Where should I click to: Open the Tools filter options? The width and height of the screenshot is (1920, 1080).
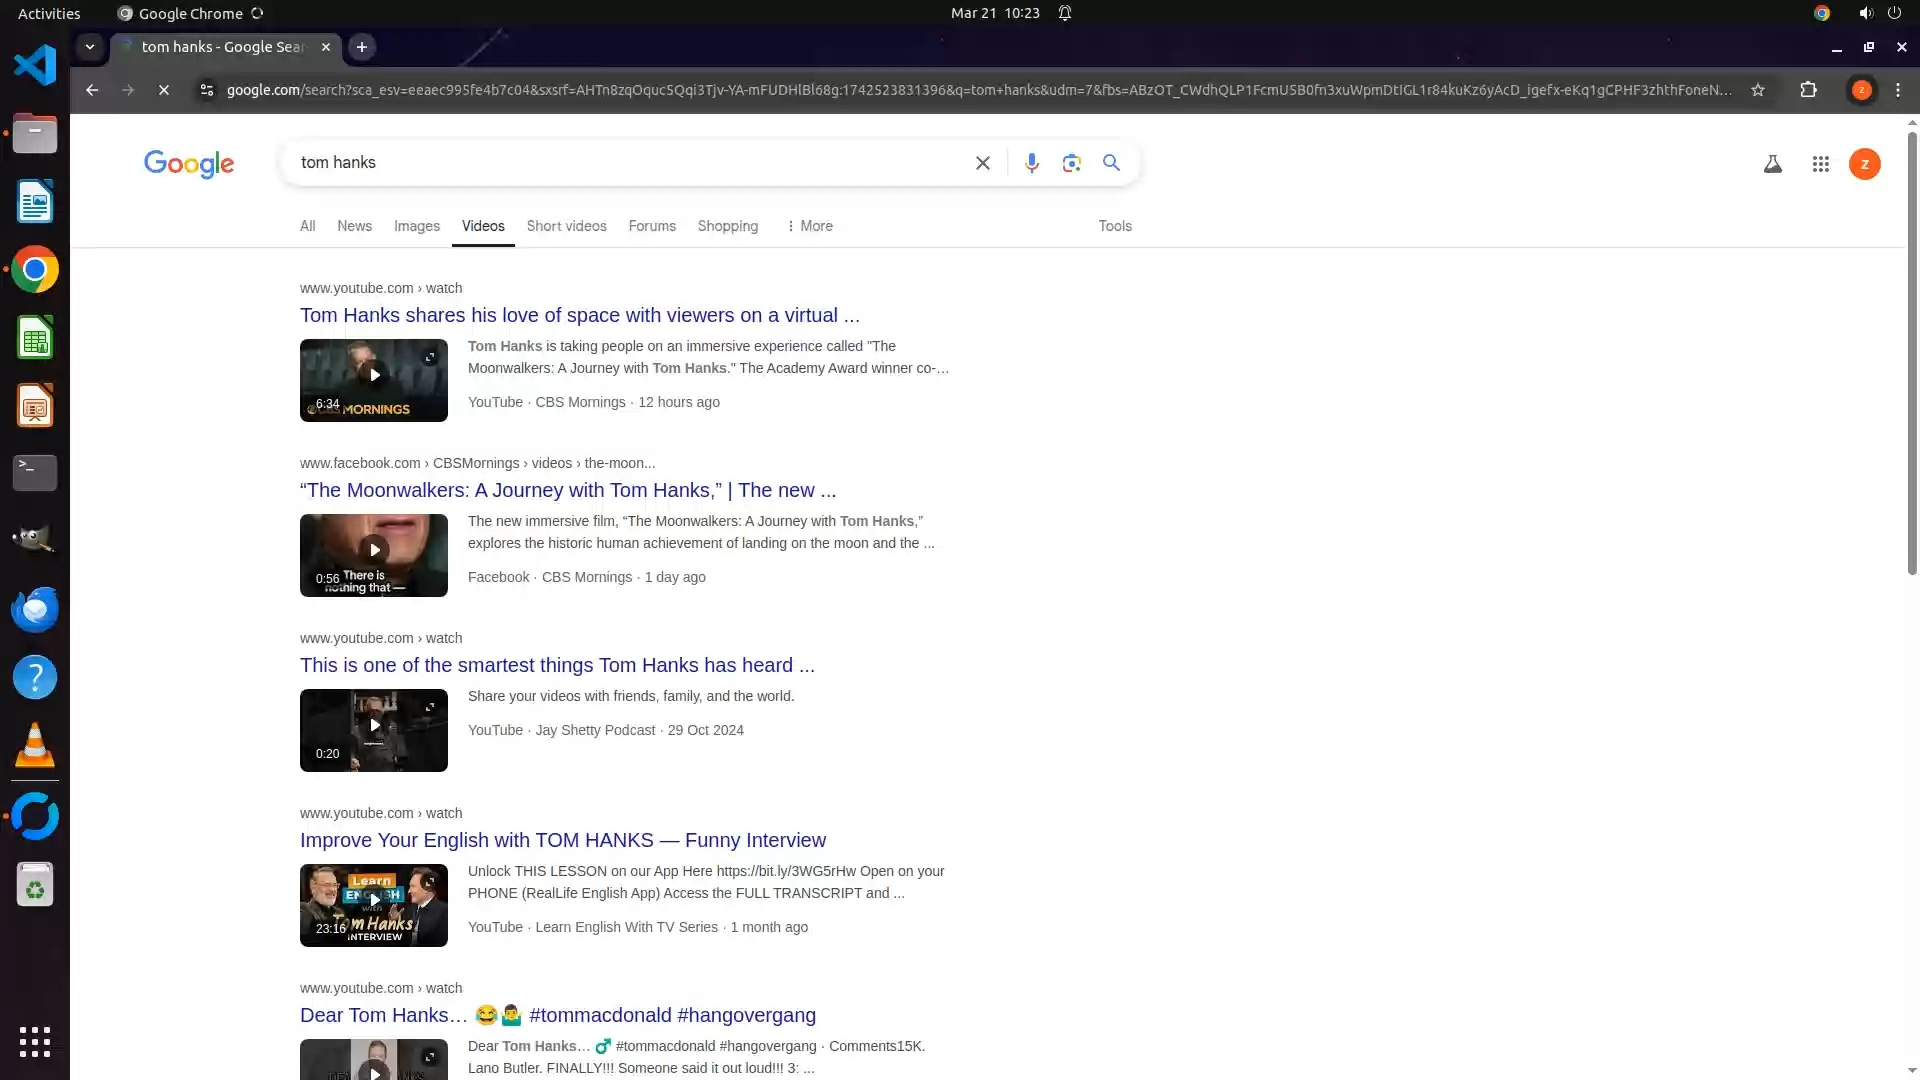coord(1114,226)
